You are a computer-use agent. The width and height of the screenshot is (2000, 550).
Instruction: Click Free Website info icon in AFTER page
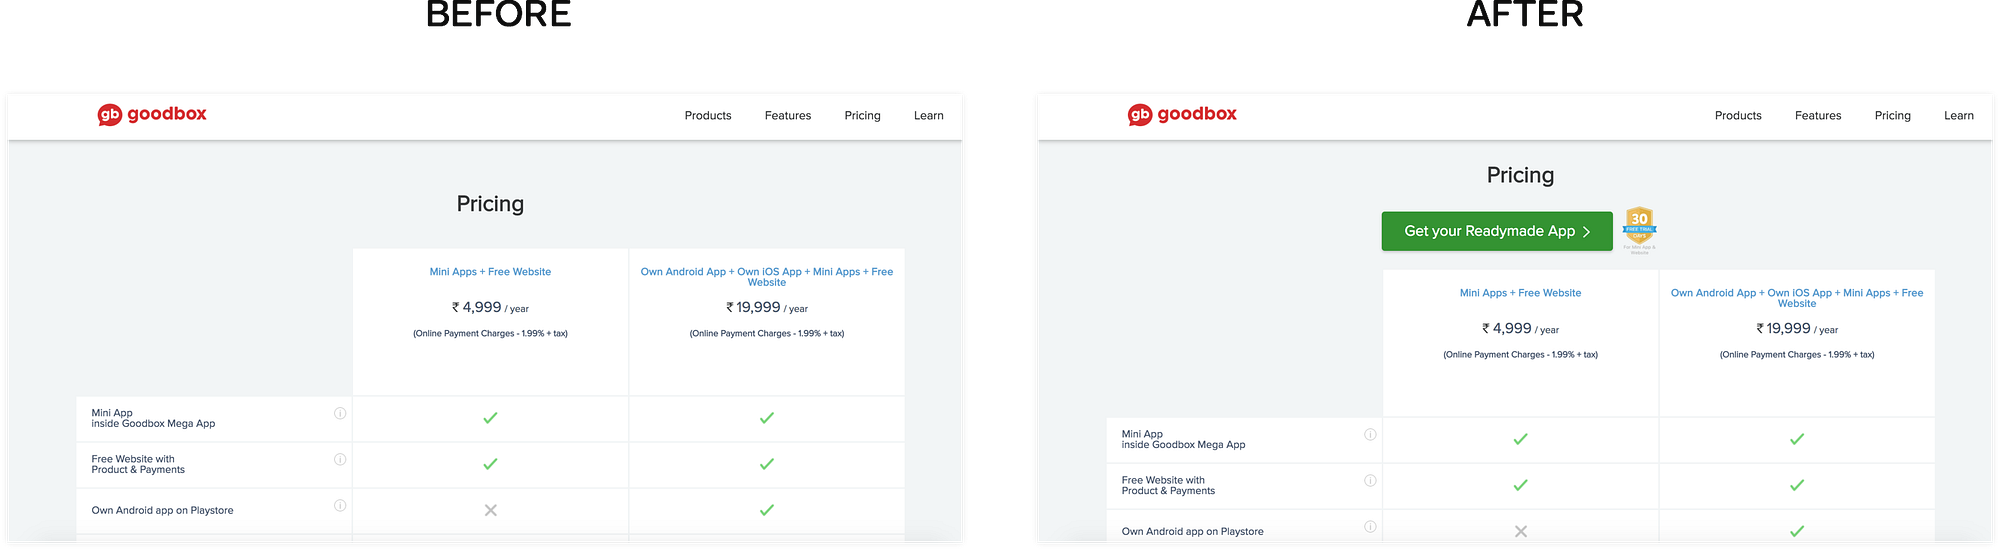pos(1370,480)
